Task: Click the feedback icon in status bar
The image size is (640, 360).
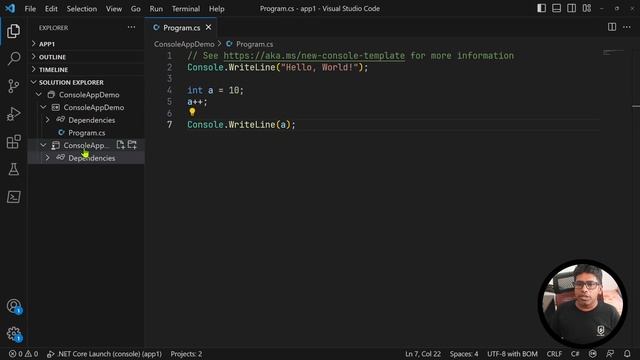Action: tap(610, 354)
